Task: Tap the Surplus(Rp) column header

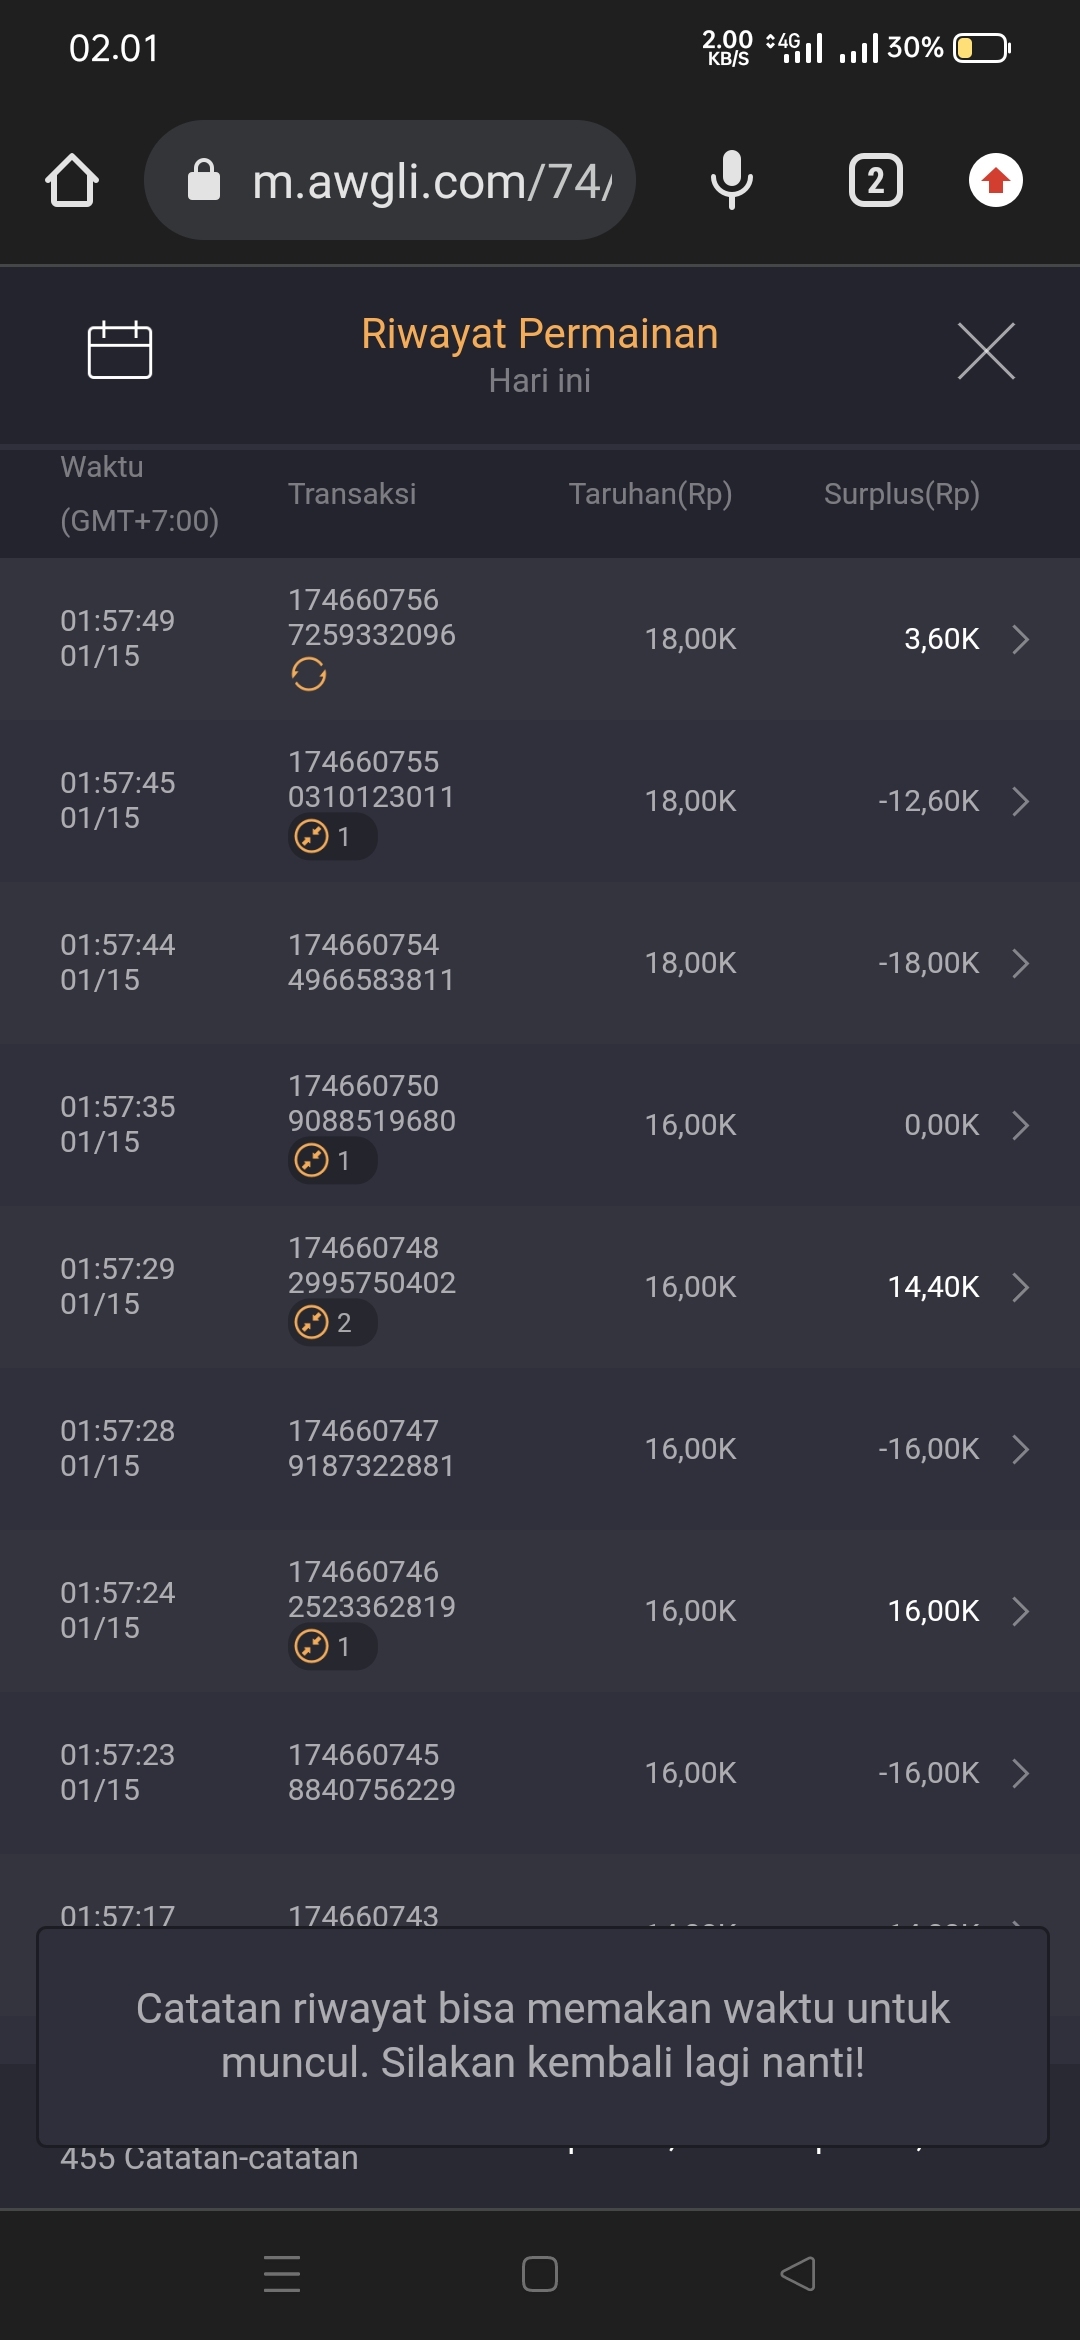Action: point(901,494)
